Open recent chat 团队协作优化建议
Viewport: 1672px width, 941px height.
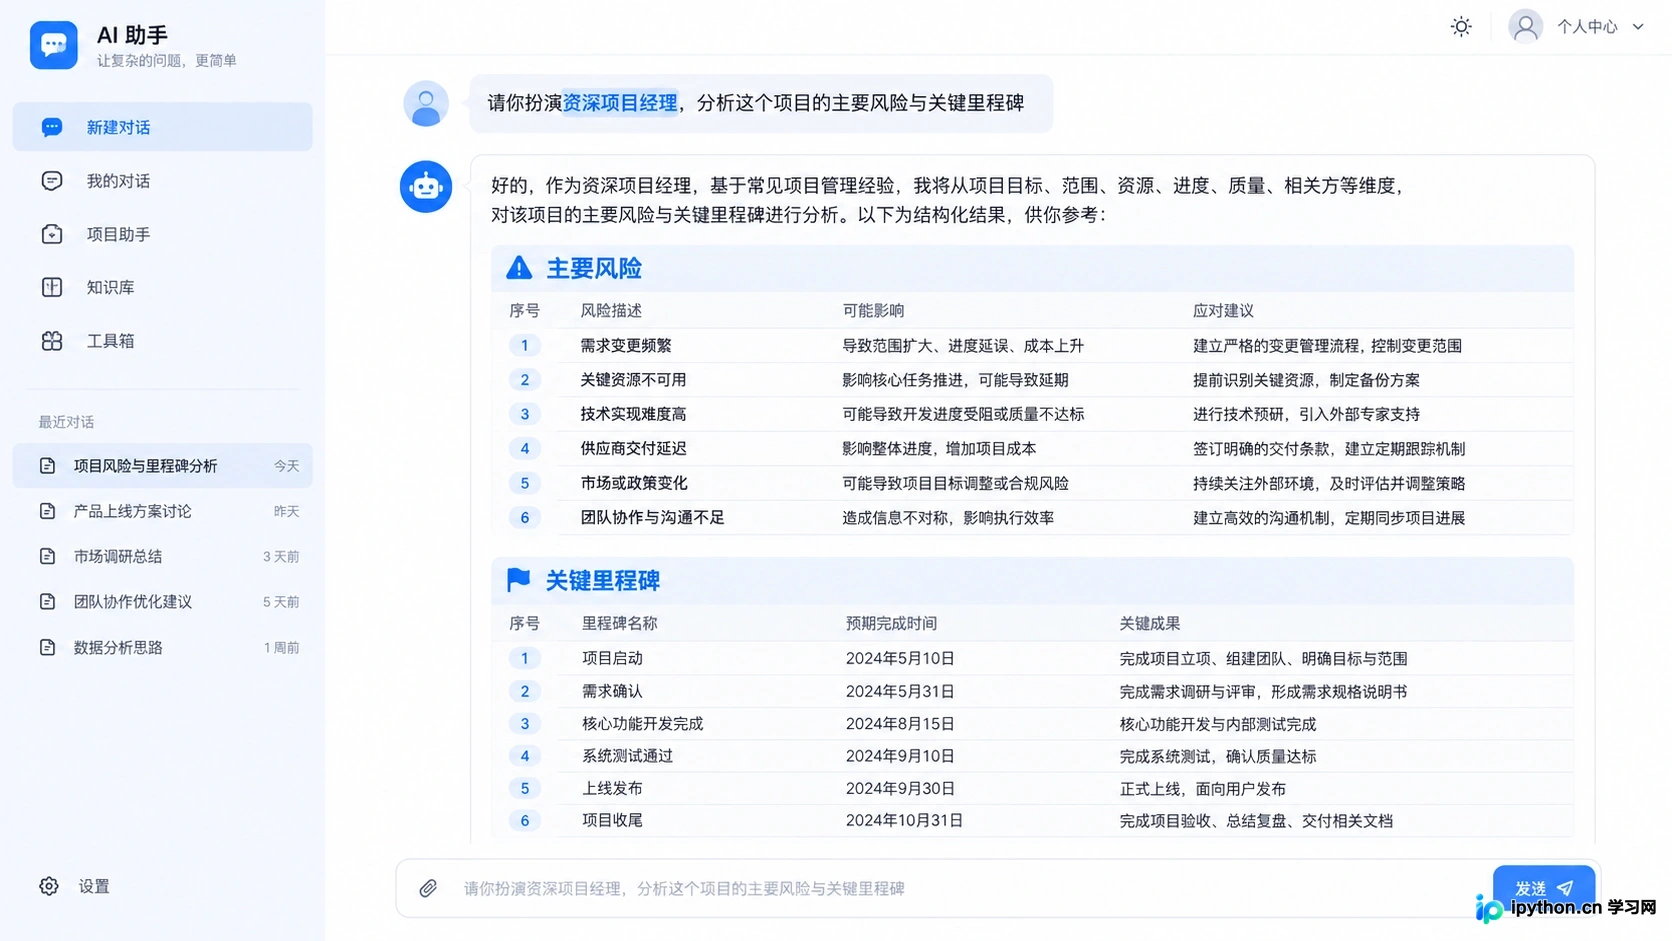tap(163, 602)
